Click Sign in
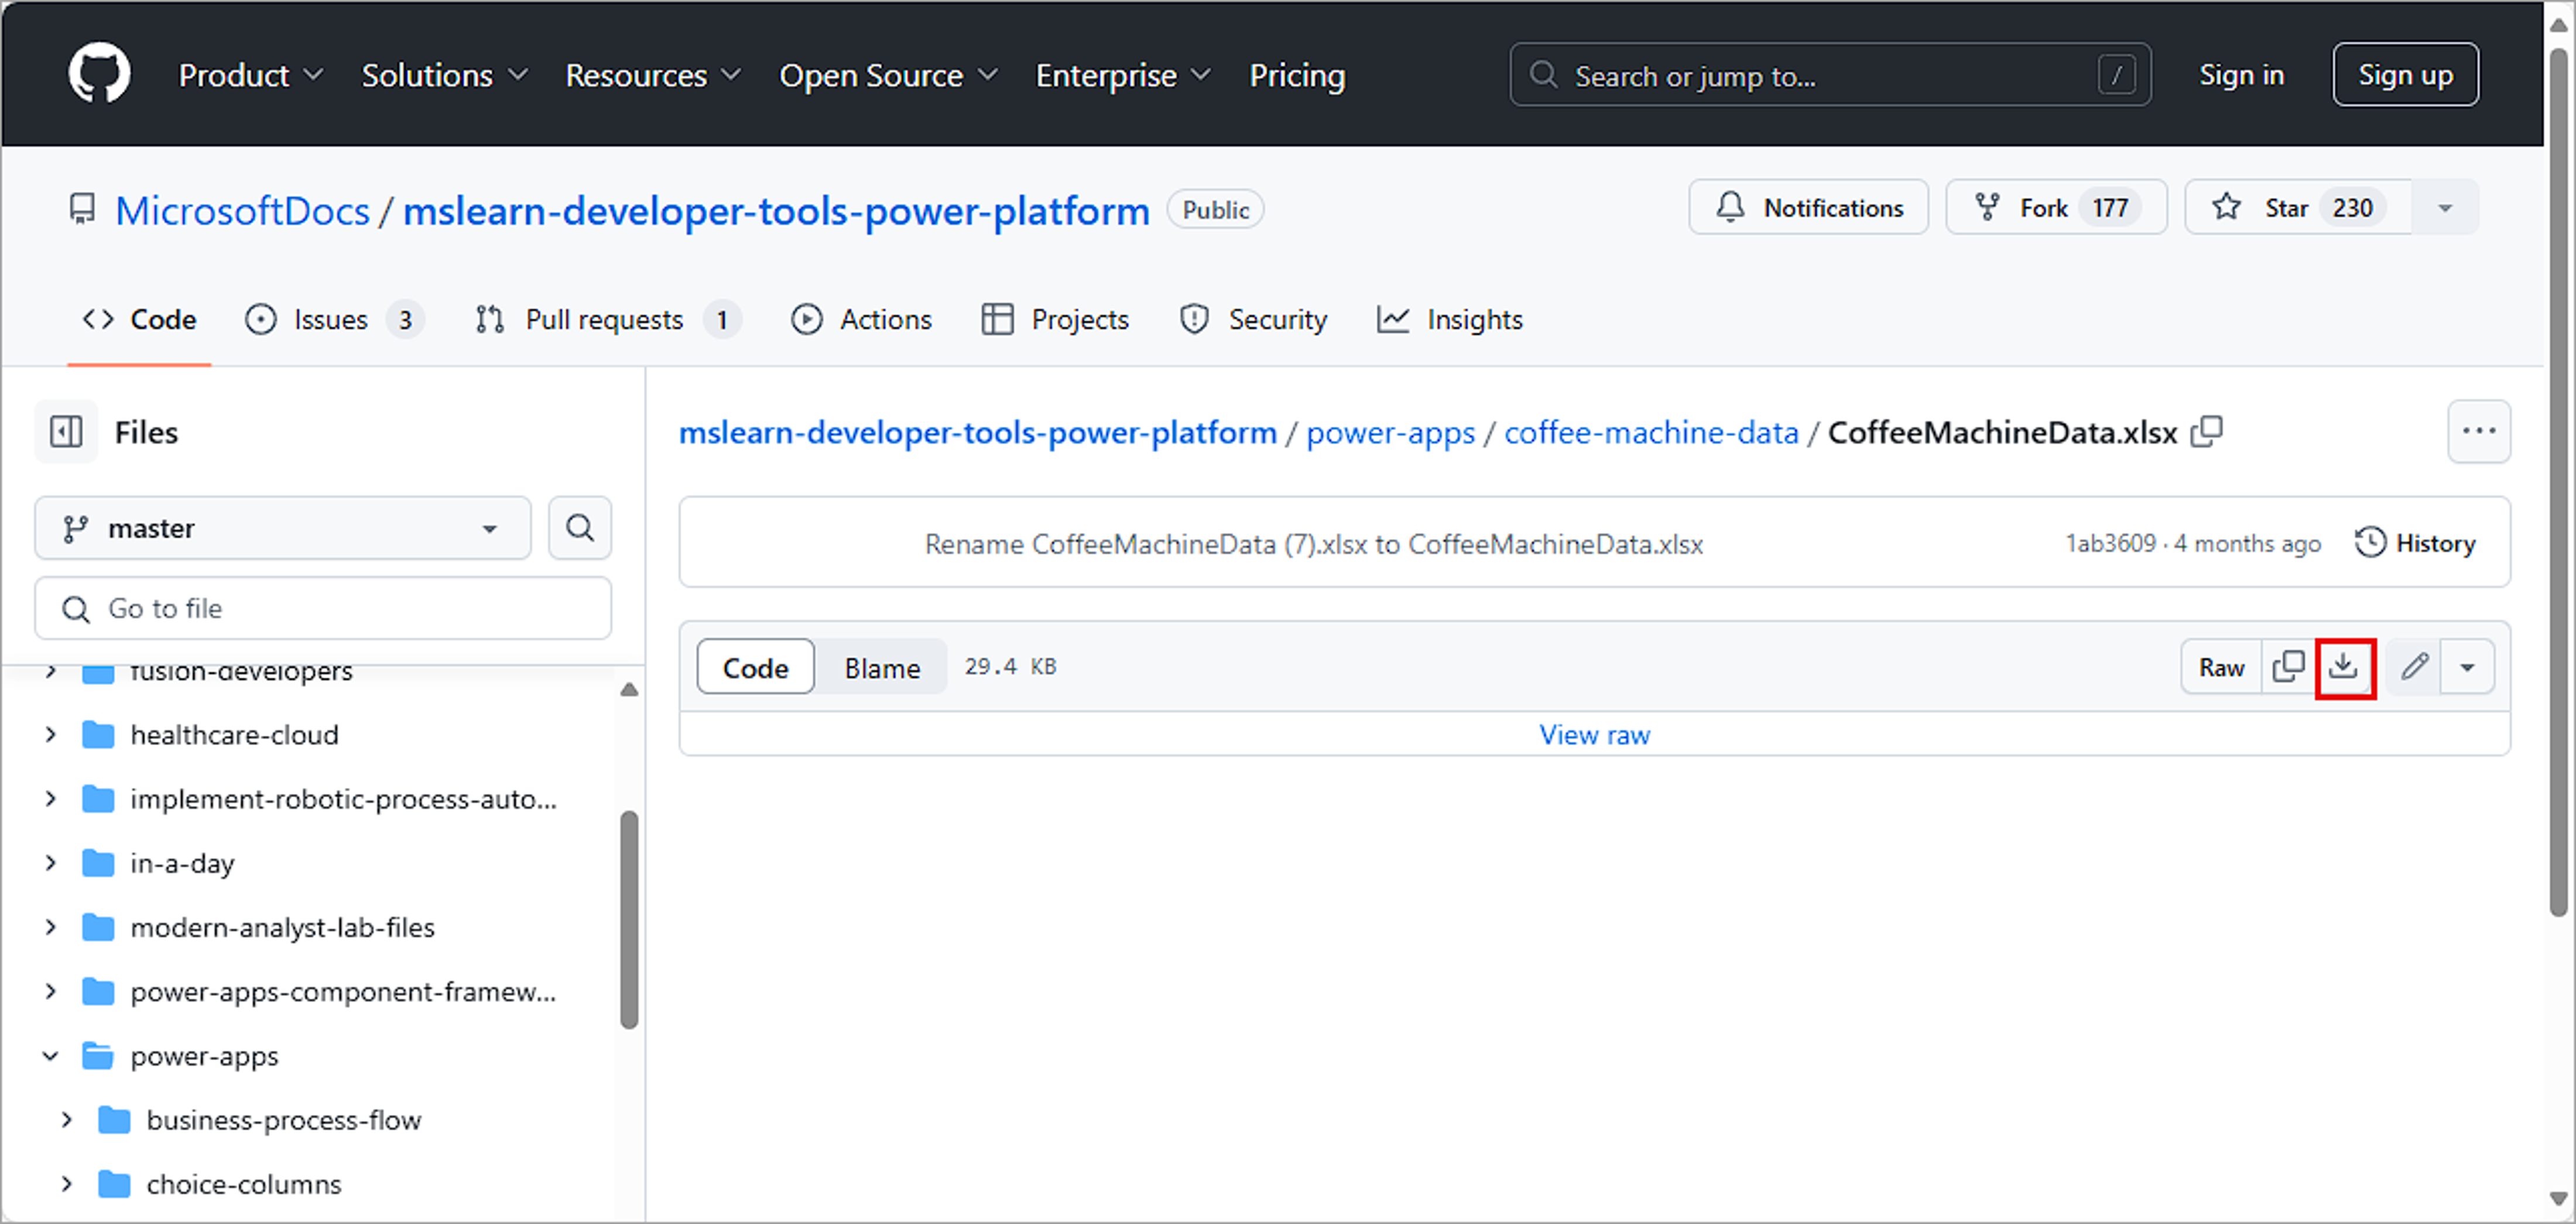 (2241, 75)
